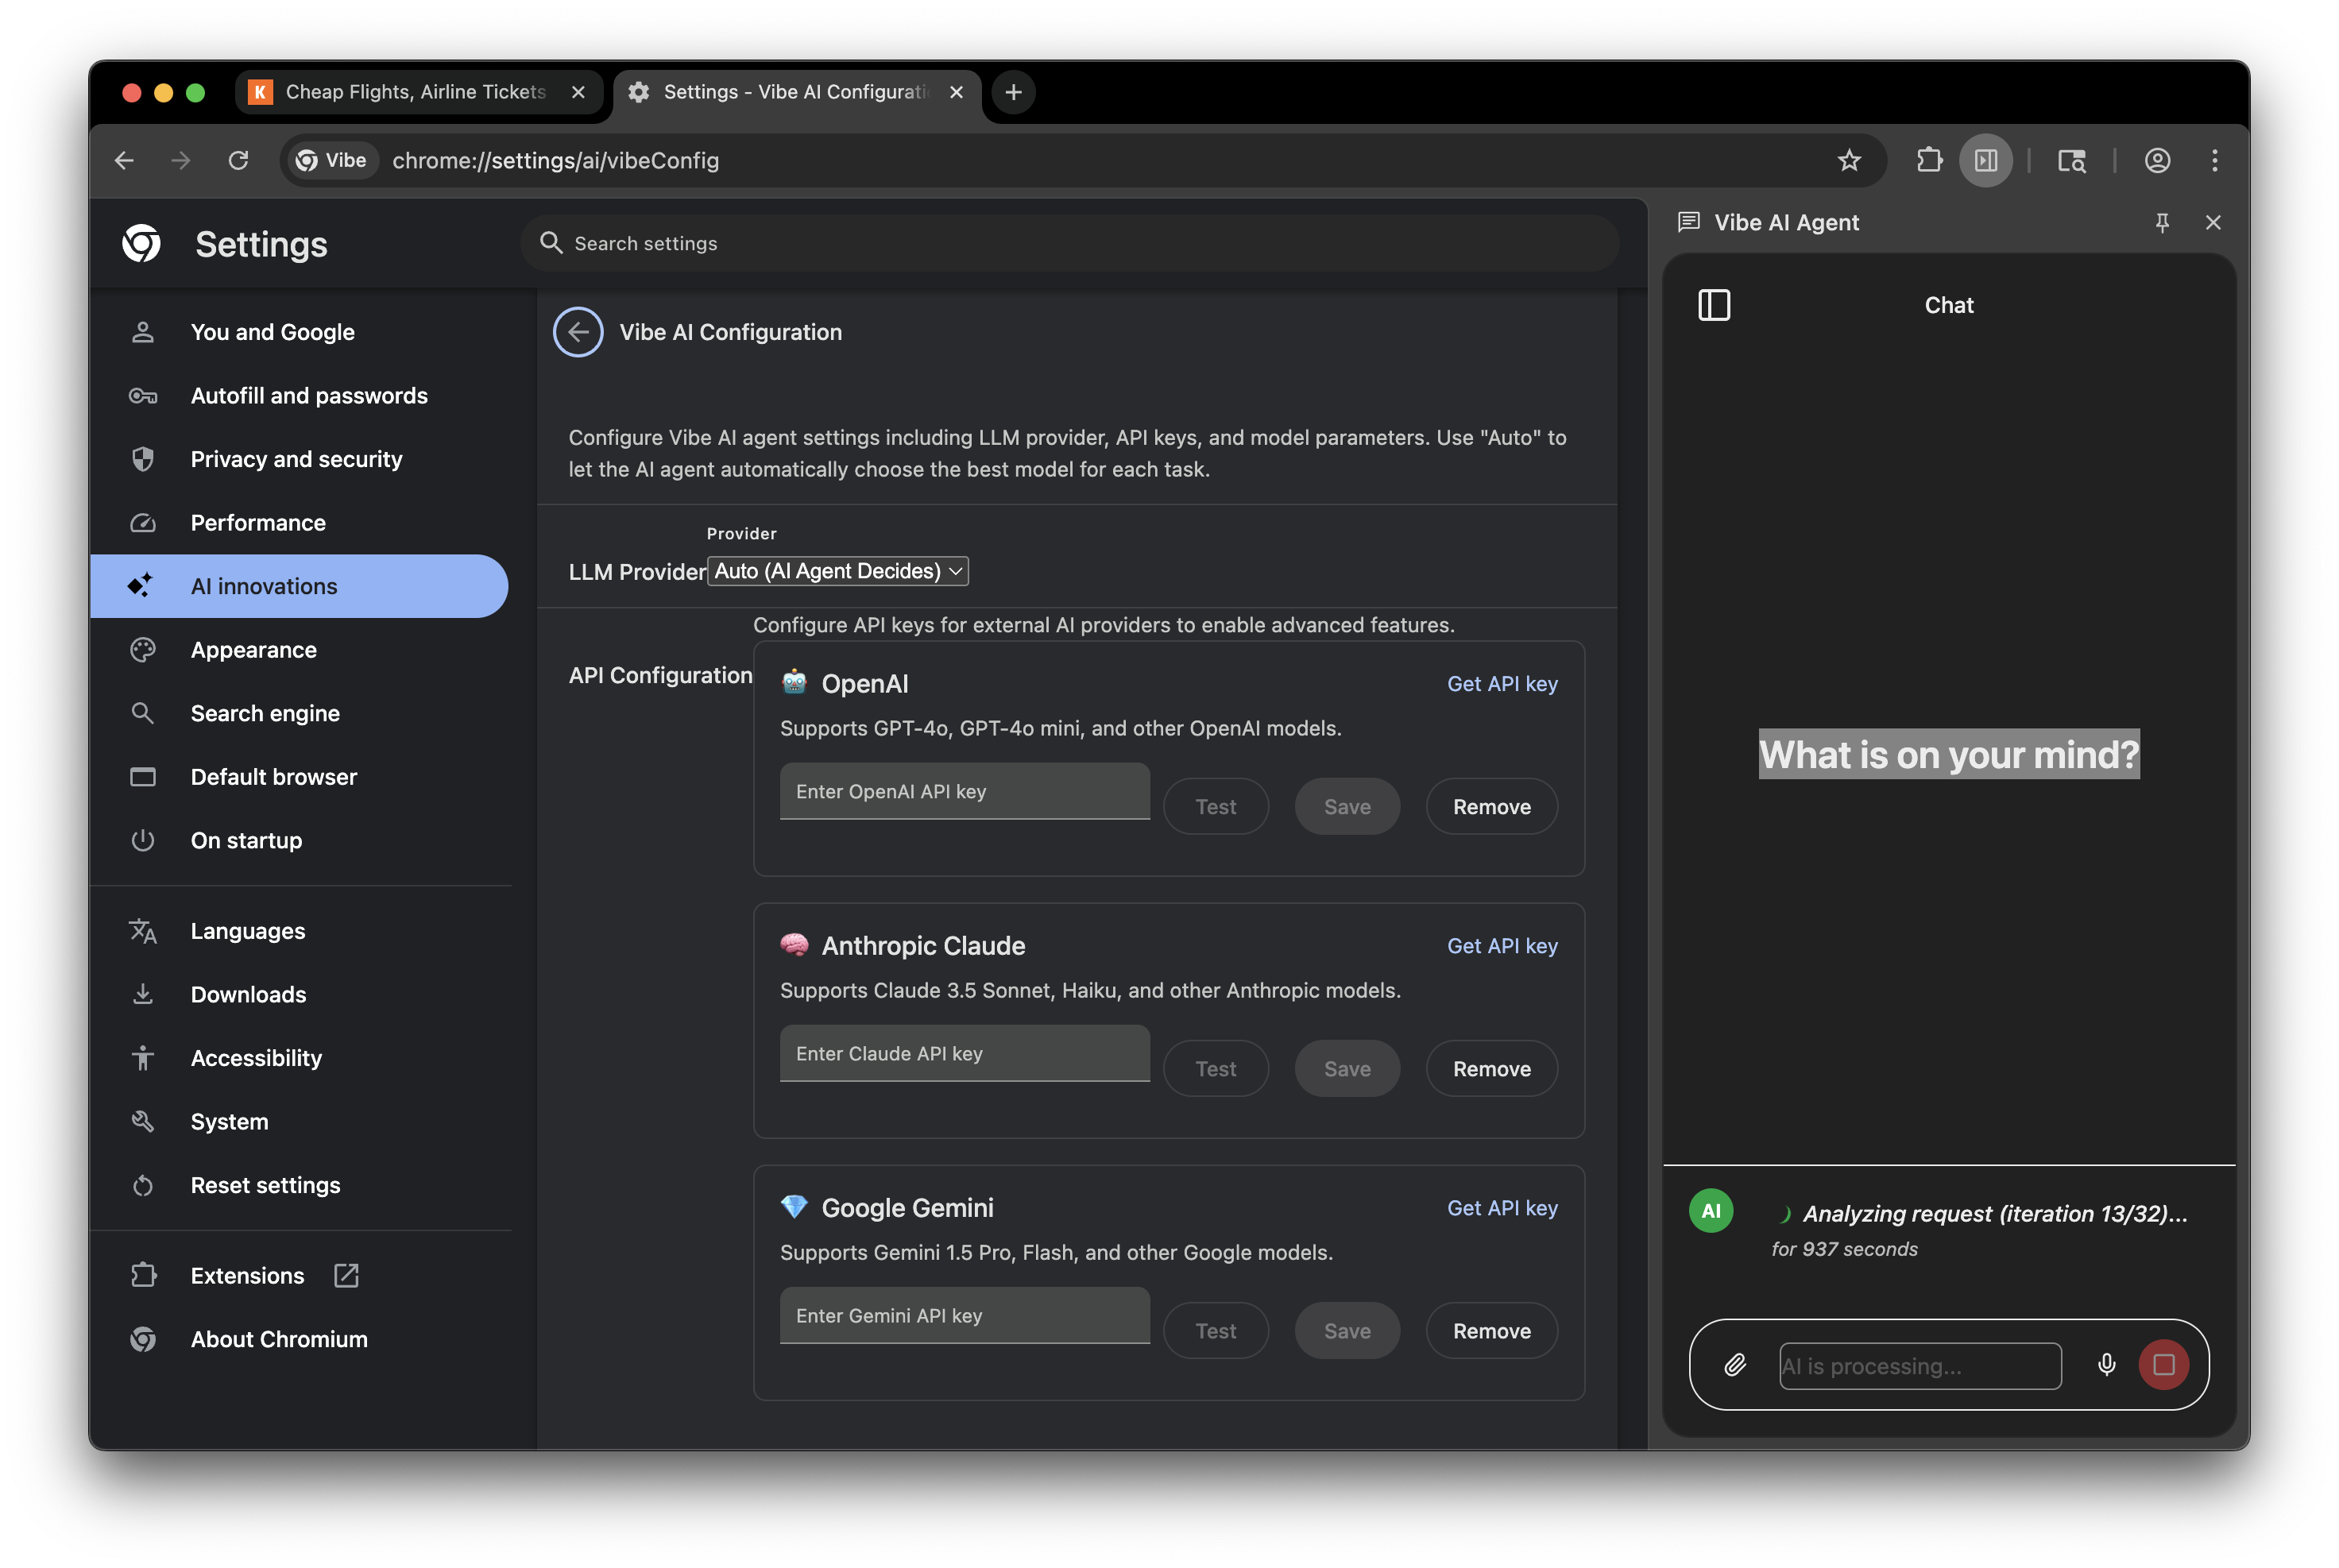Reload the page with the refresh icon
The image size is (2339, 1568).
[x=238, y=160]
